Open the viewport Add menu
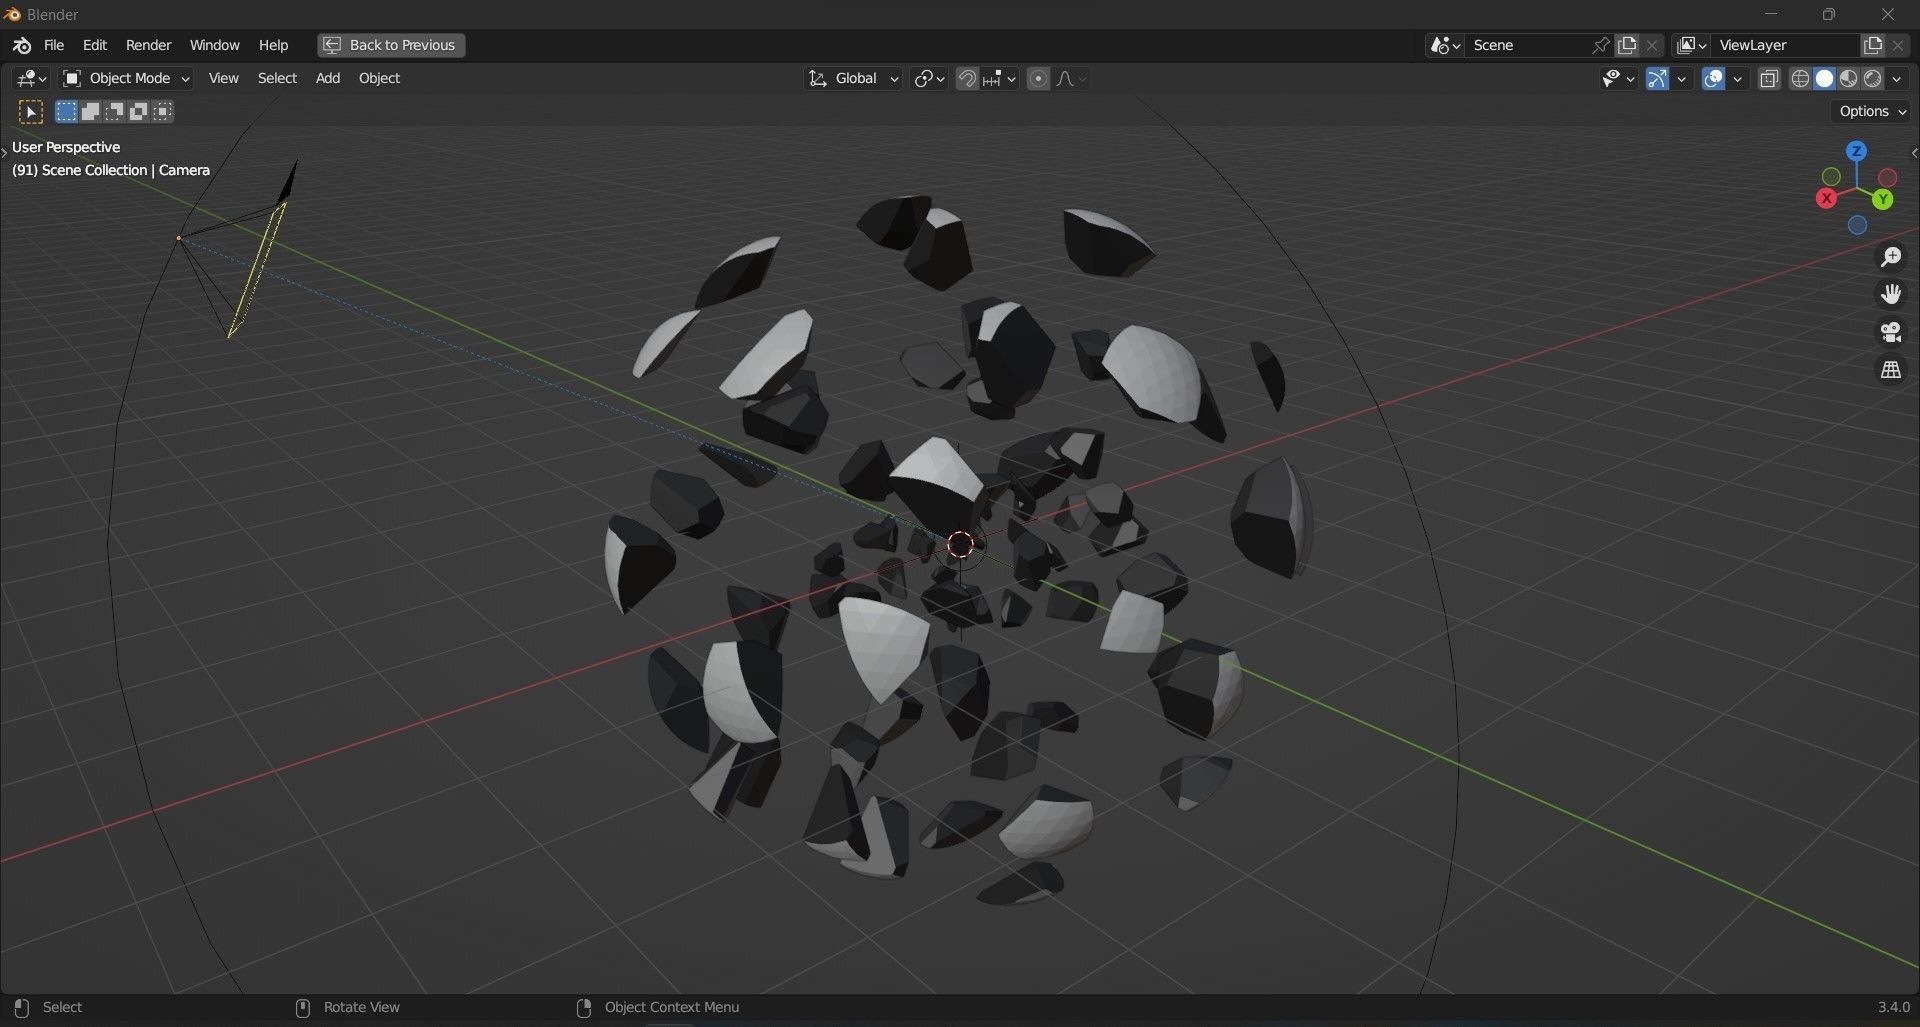 click(328, 78)
